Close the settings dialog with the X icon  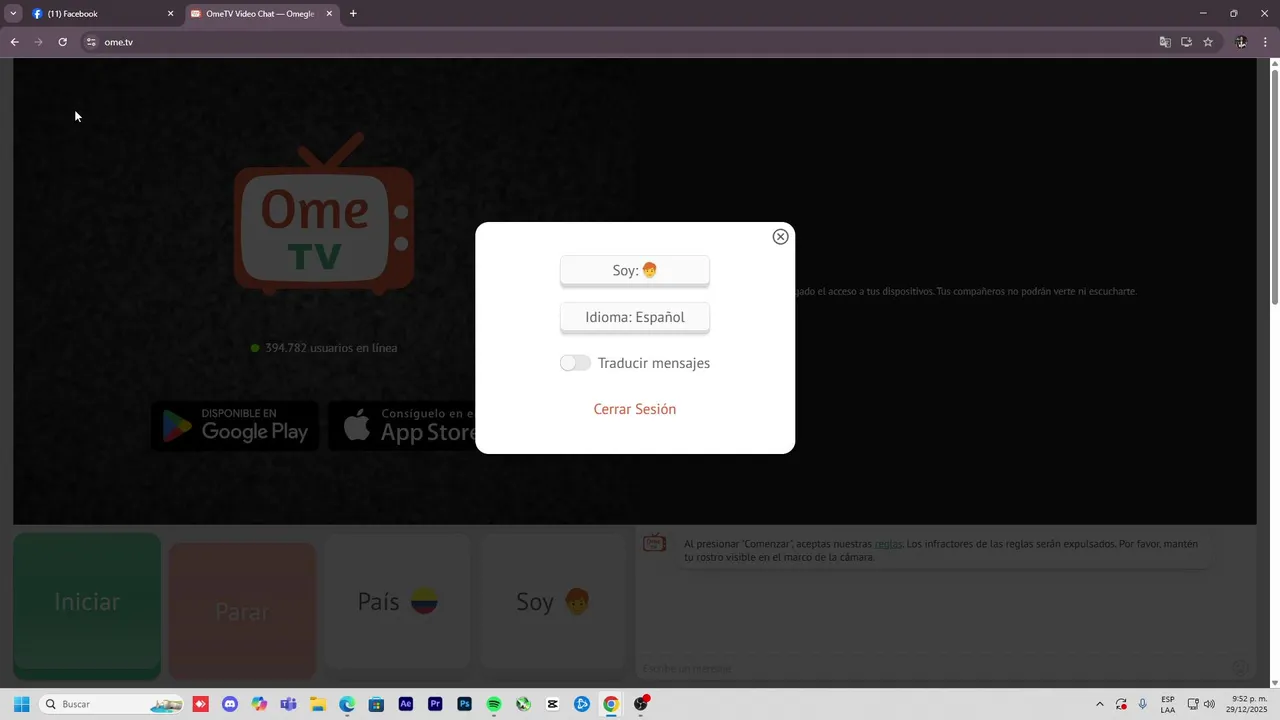(781, 237)
